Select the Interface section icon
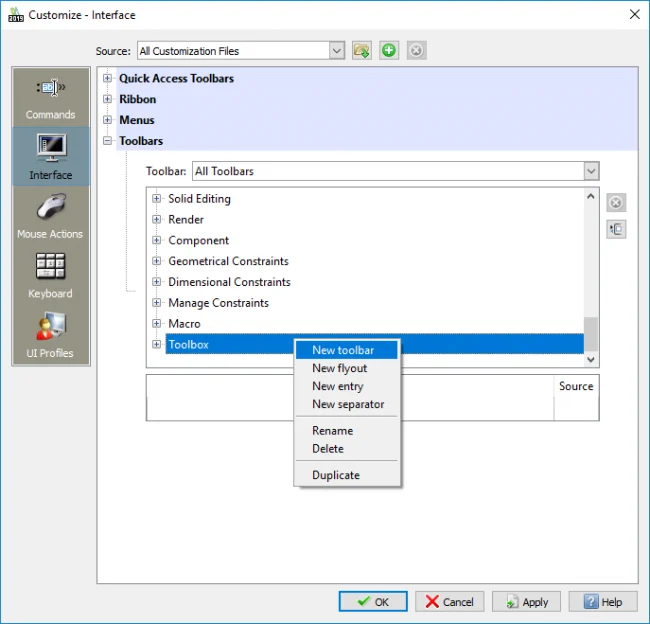 click(x=51, y=157)
